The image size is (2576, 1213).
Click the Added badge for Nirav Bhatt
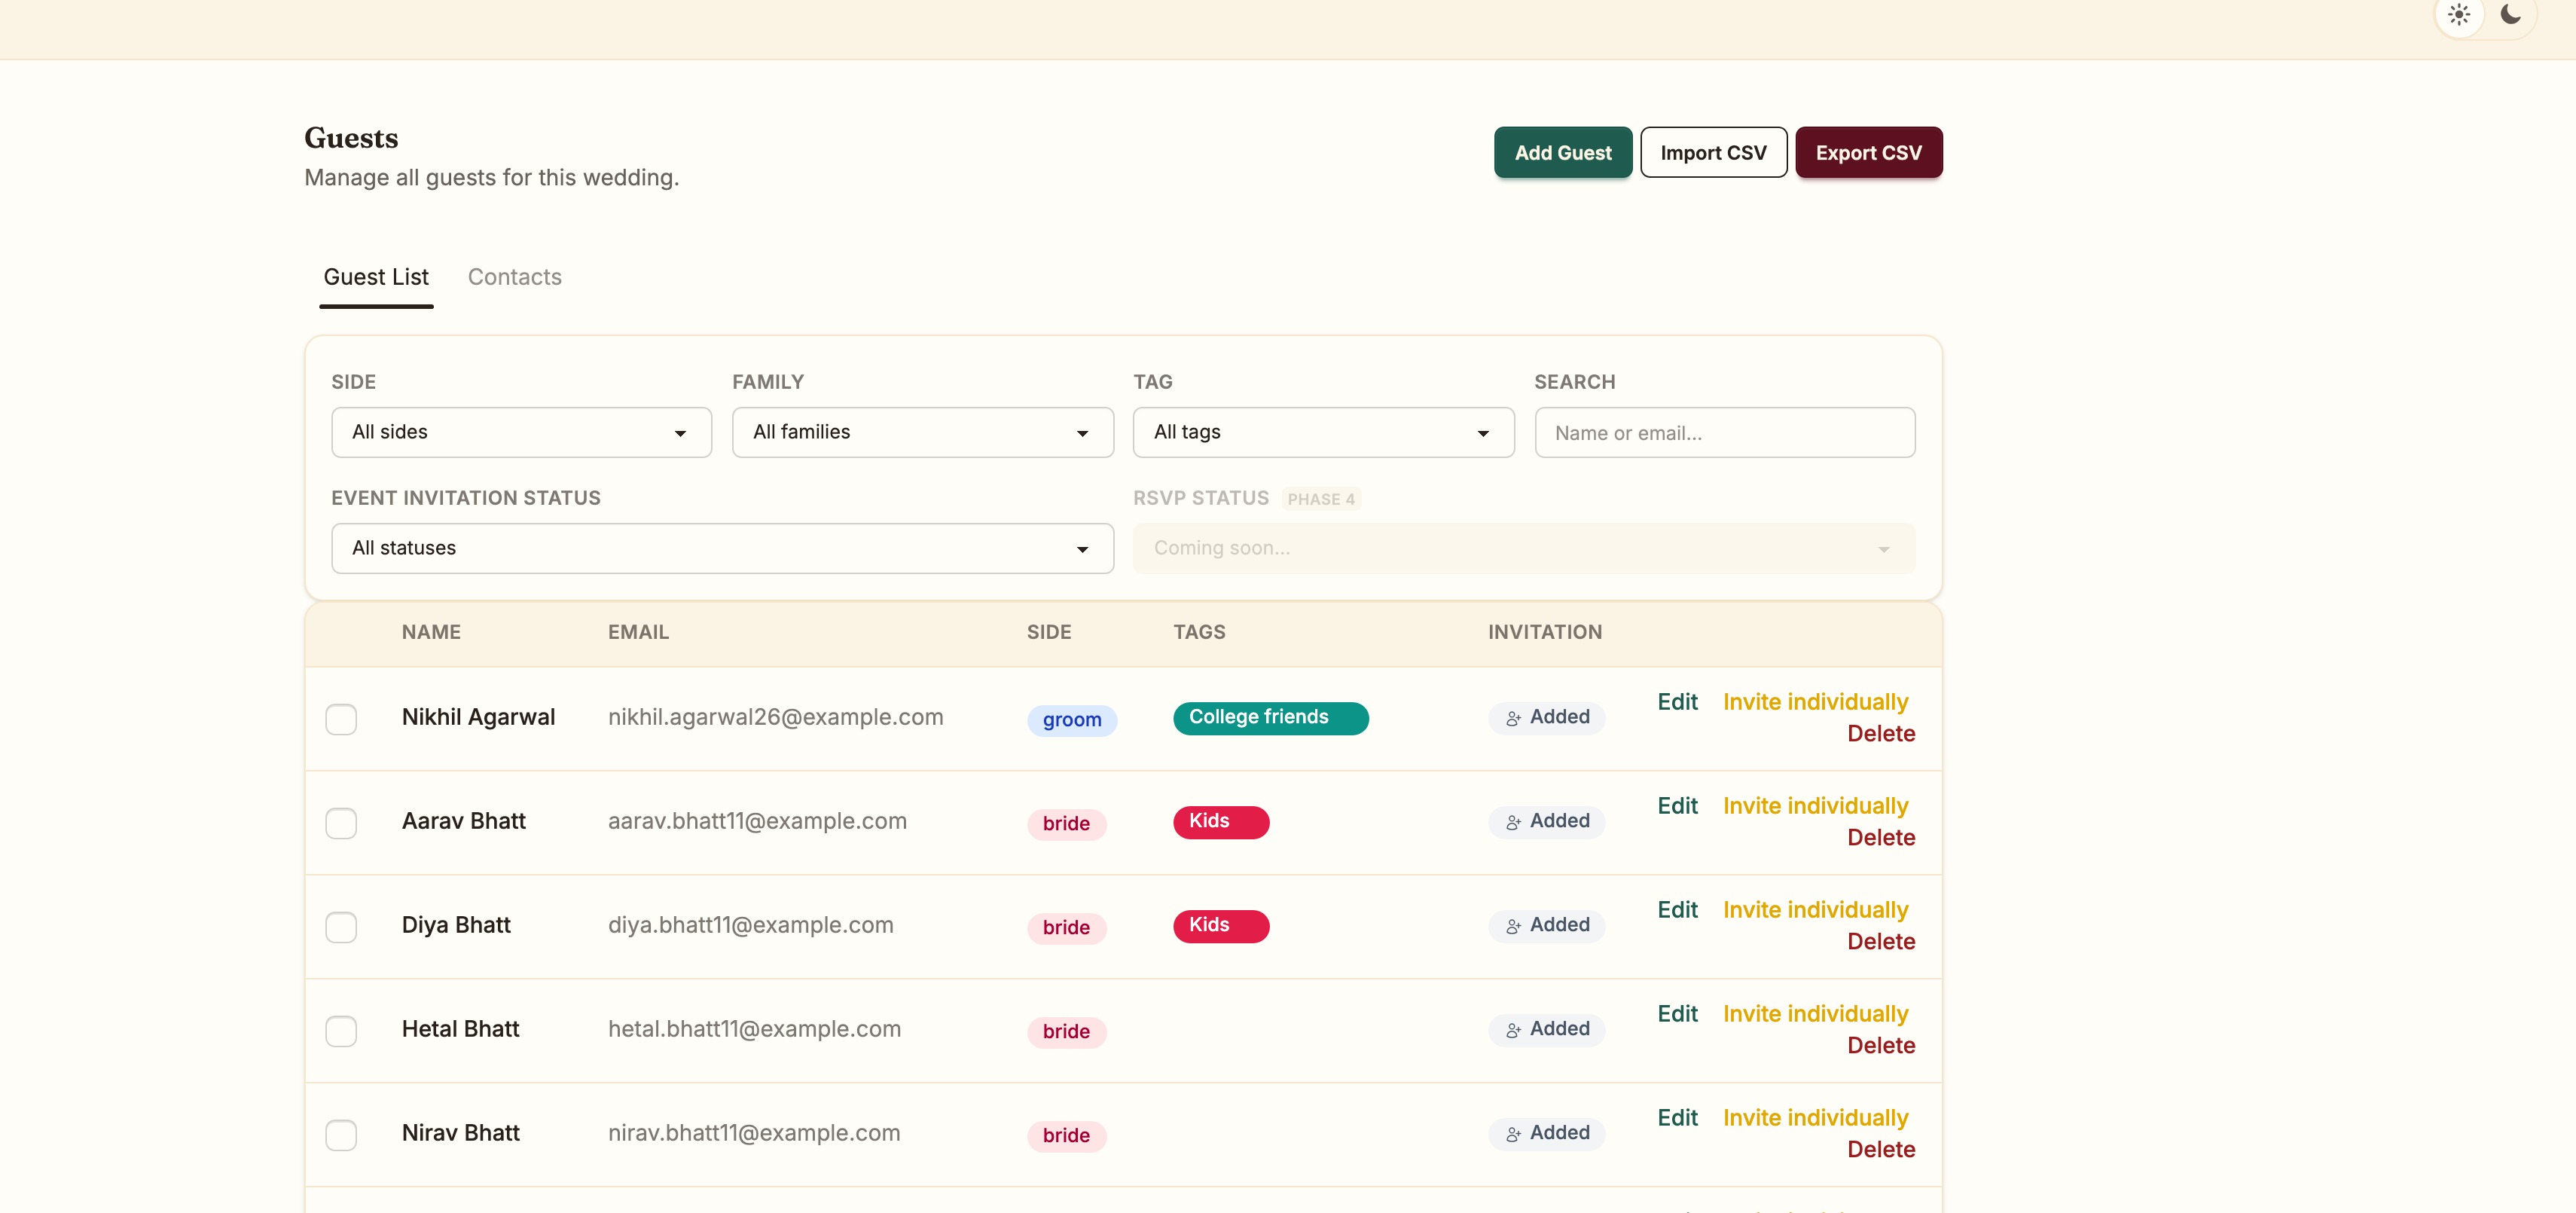point(1546,1133)
